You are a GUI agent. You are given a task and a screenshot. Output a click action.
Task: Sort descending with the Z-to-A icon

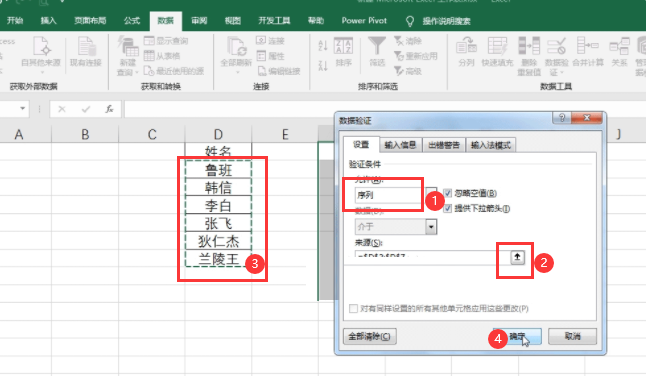tap(323, 65)
